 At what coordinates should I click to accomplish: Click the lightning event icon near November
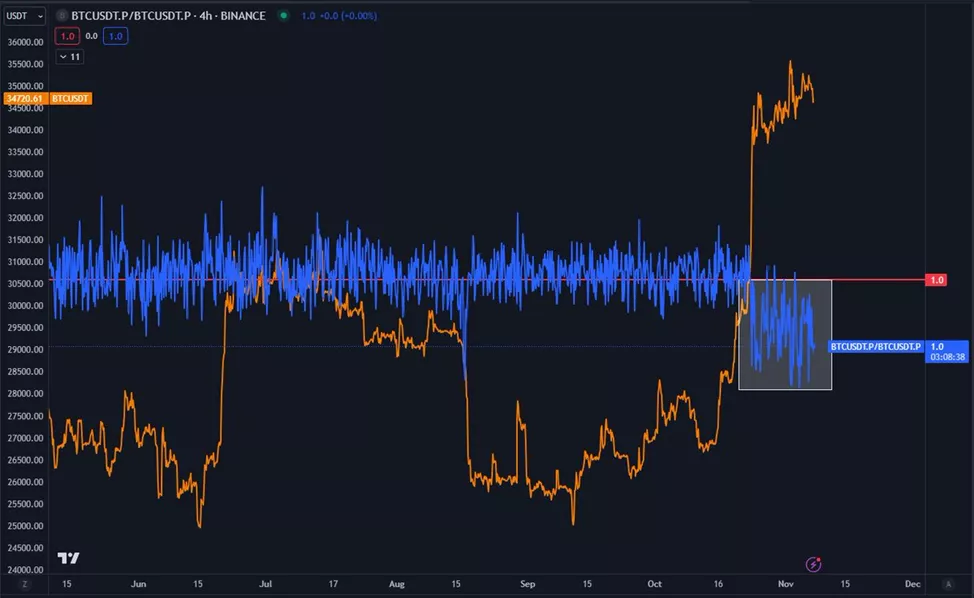(813, 564)
